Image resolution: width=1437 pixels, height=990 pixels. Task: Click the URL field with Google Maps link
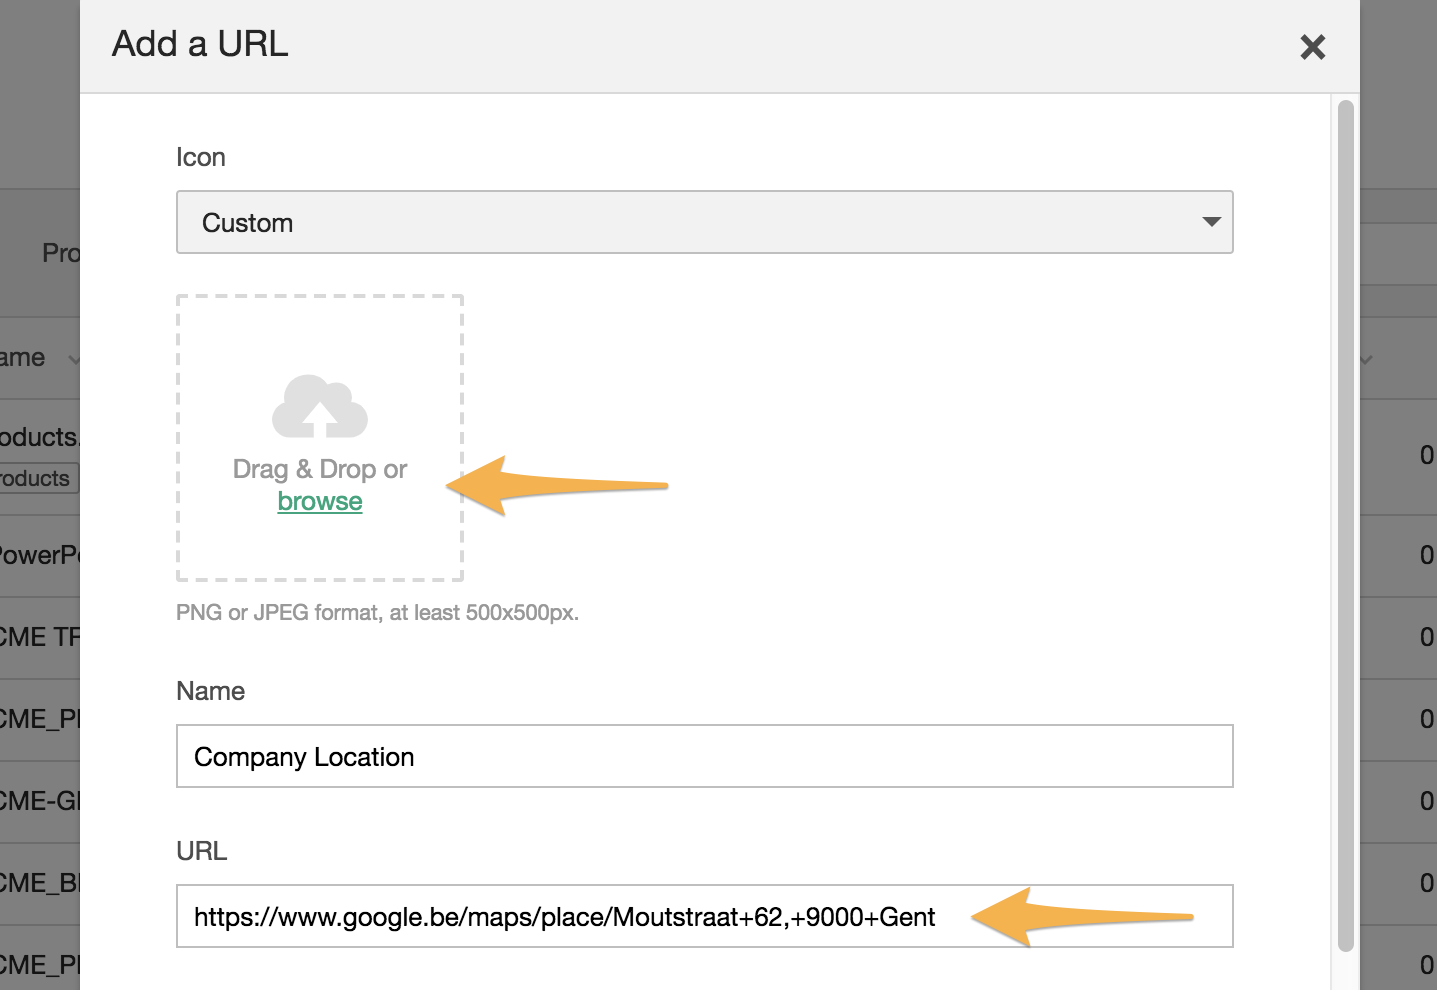704,916
